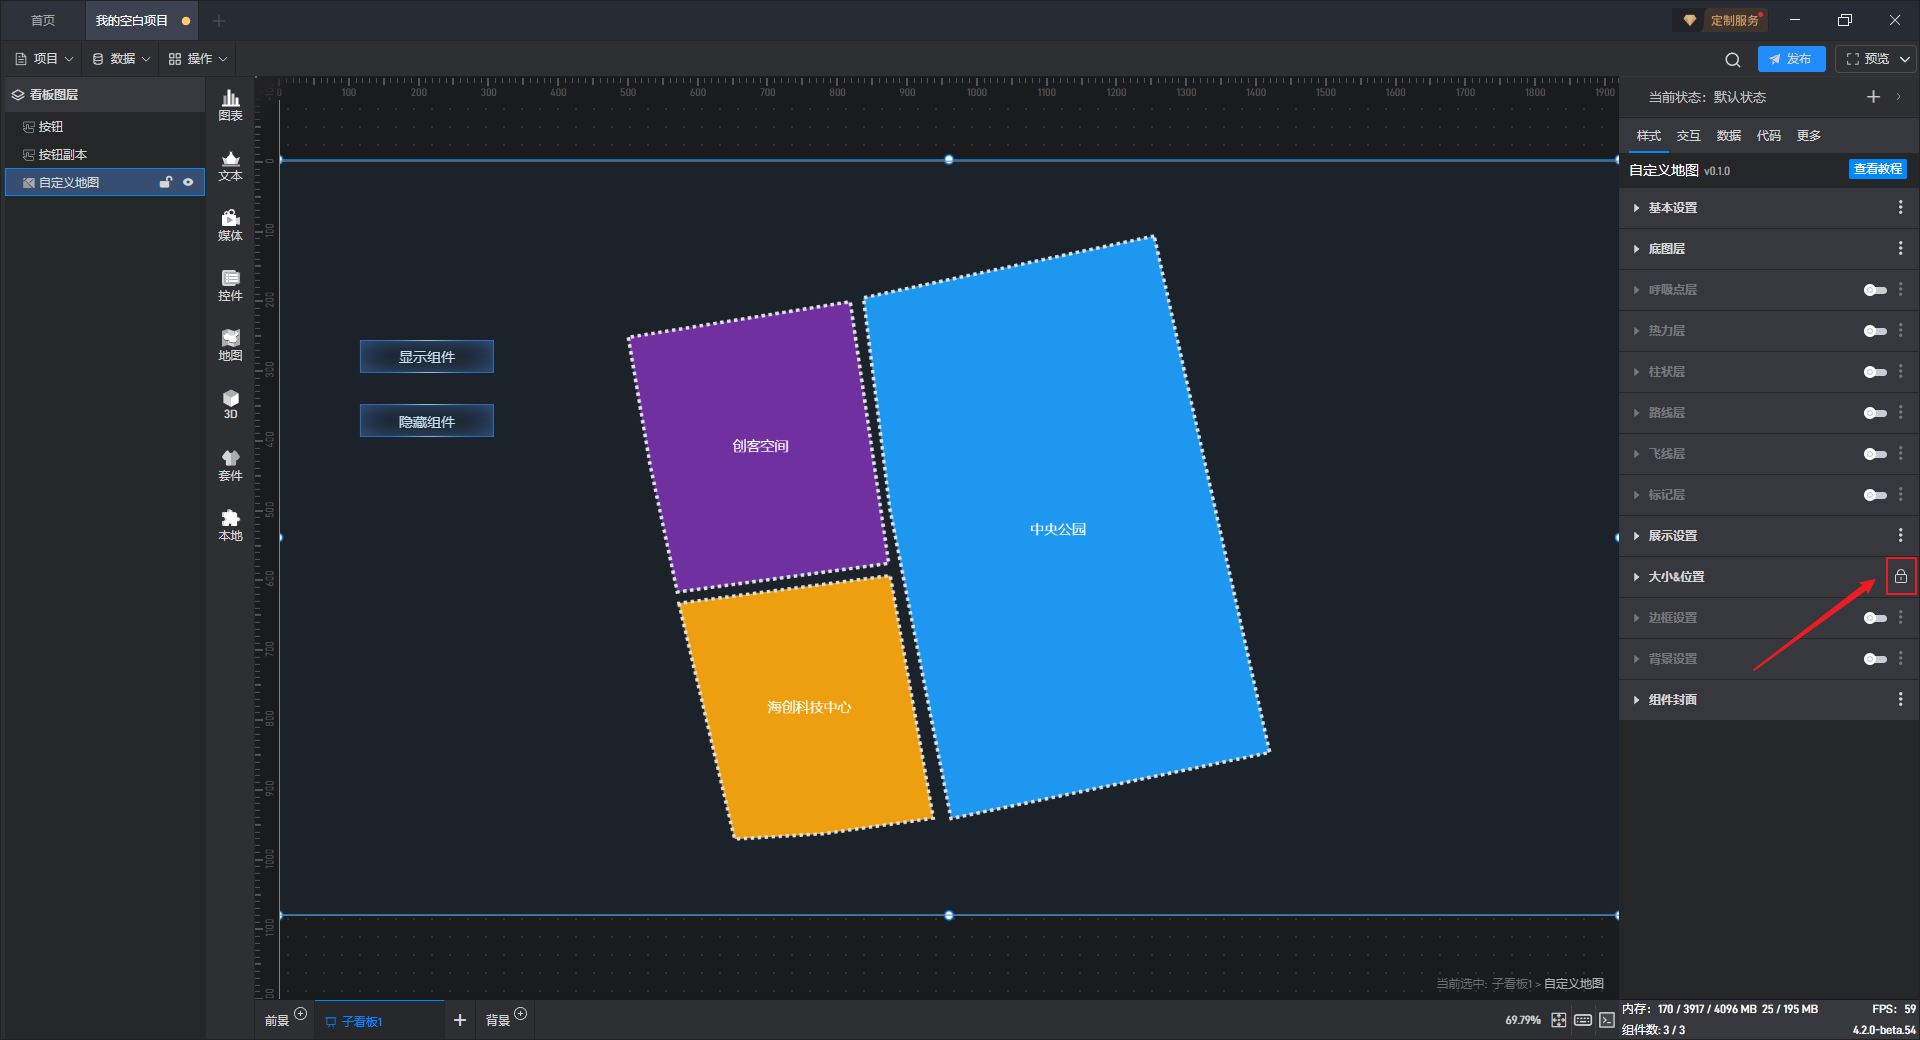The width and height of the screenshot is (1920, 1040).
Task: Open the 本地 local components icon
Action: coord(230,525)
